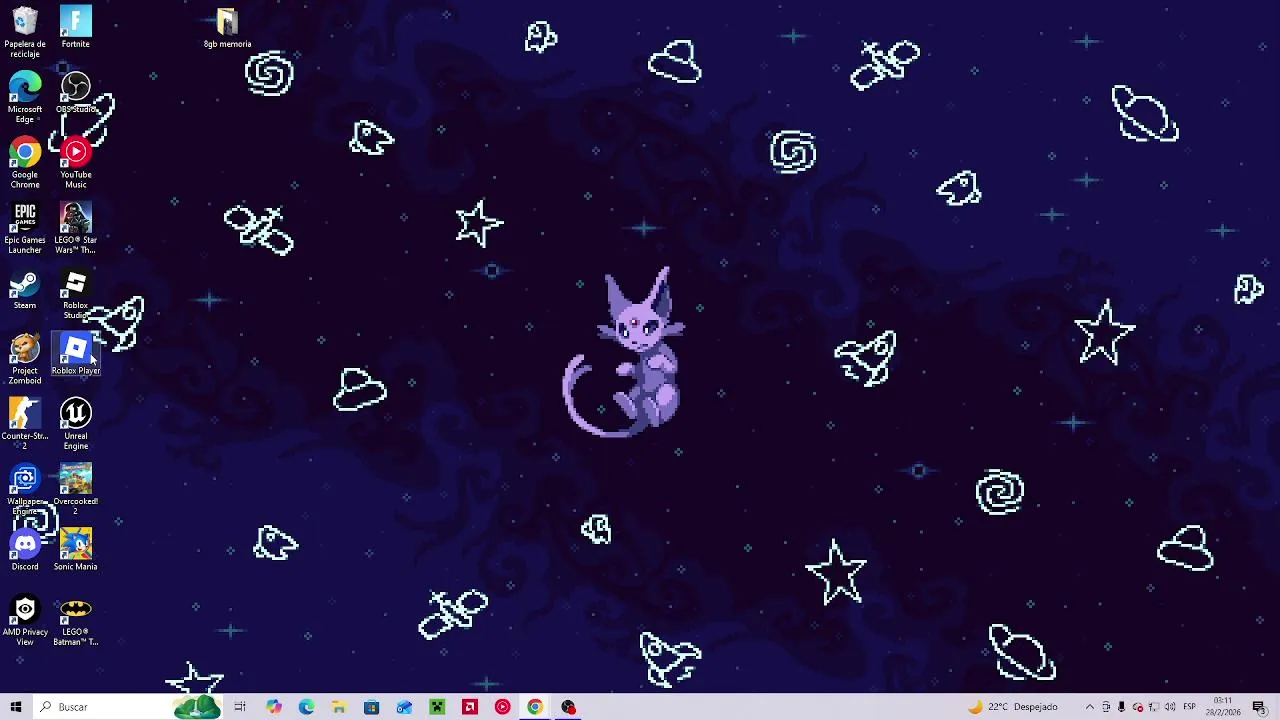1280x720 pixels.
Task: Select the AMD Privacy View shortcut
Action: [x=25, y=621]
